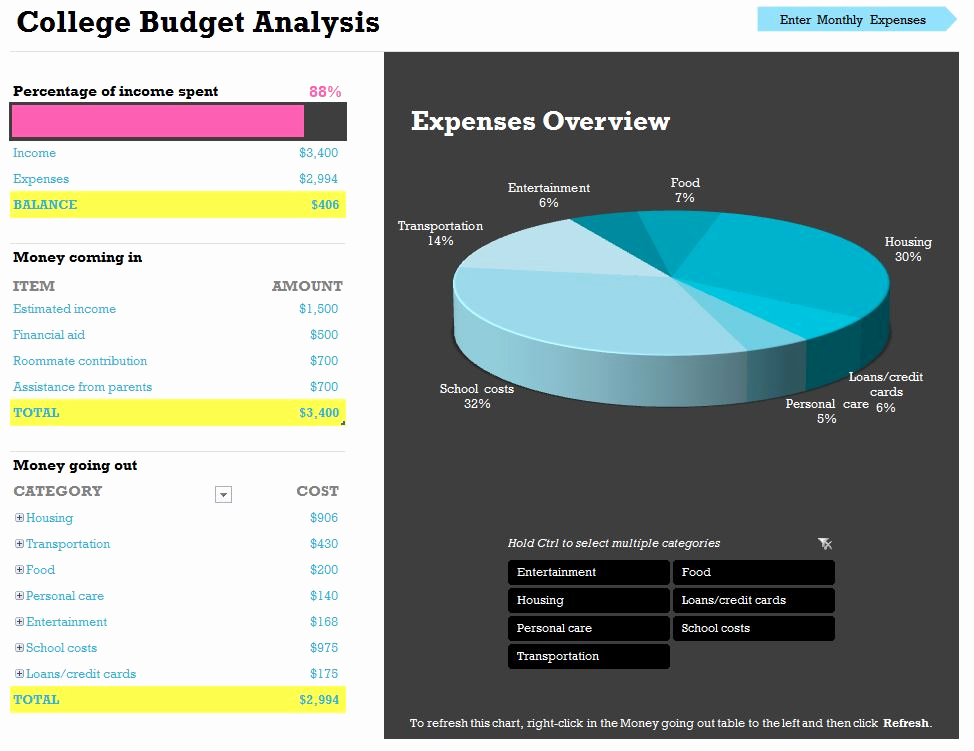Image resolution: width=974 pixels, height=751 pixels.
Task: Click the Money going out heading
Action: 75,465
